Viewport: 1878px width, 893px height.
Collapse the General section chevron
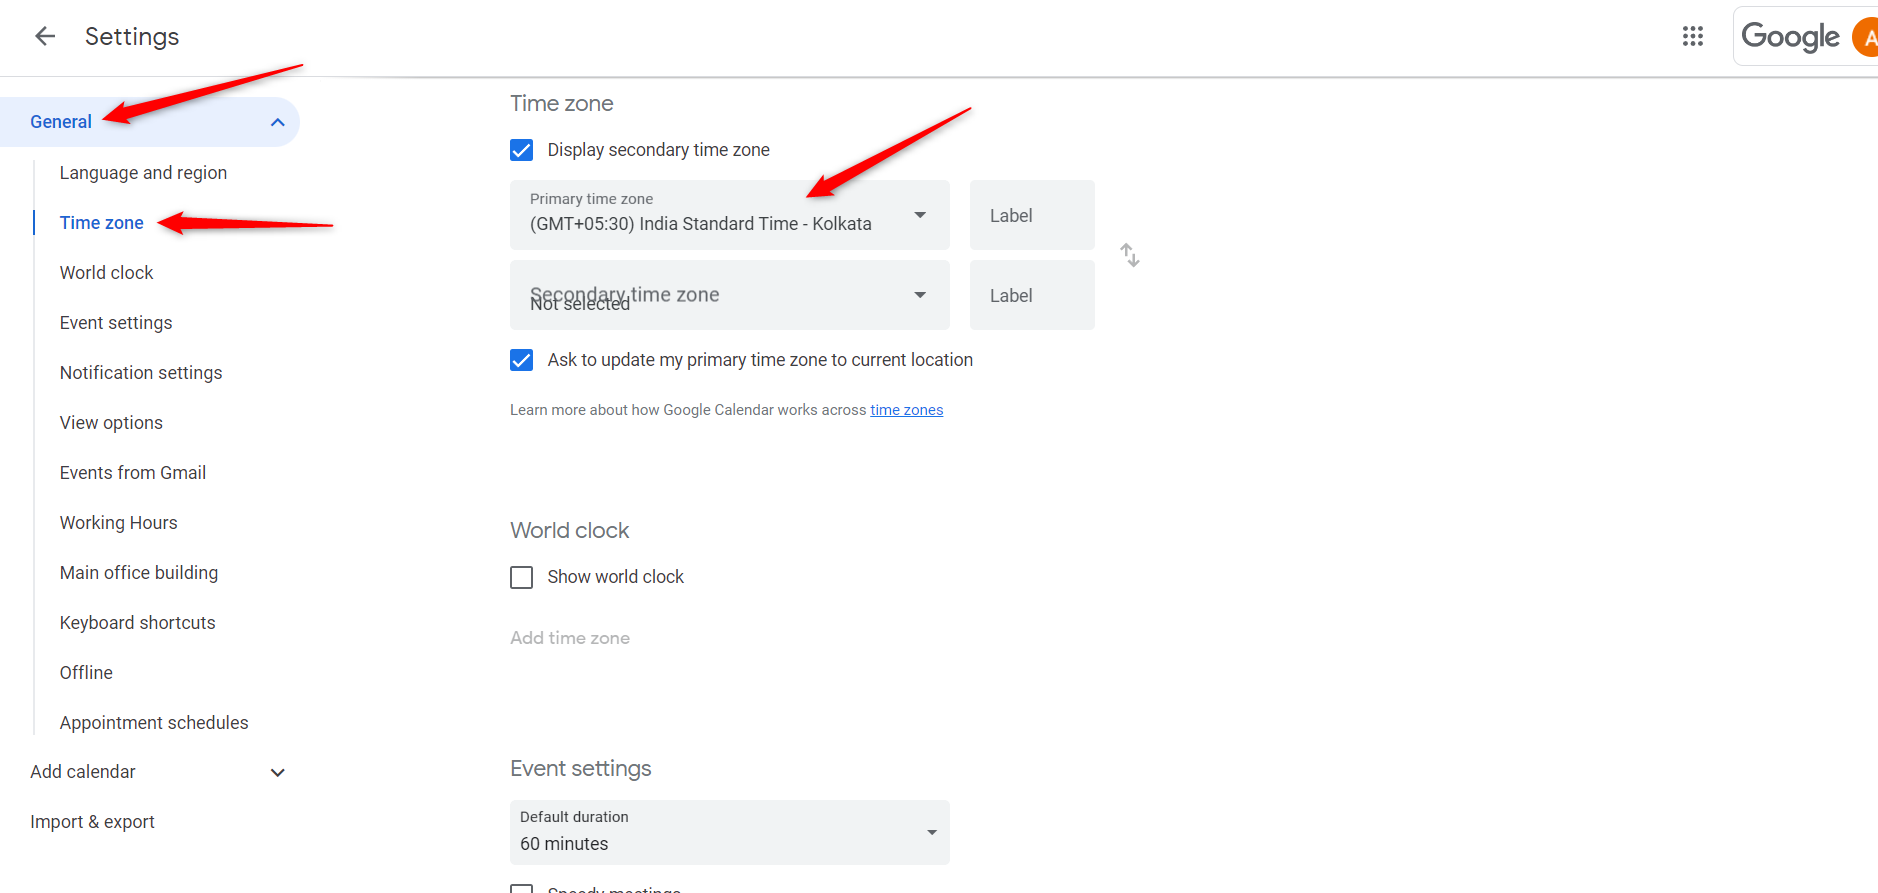tap(278, 122)
